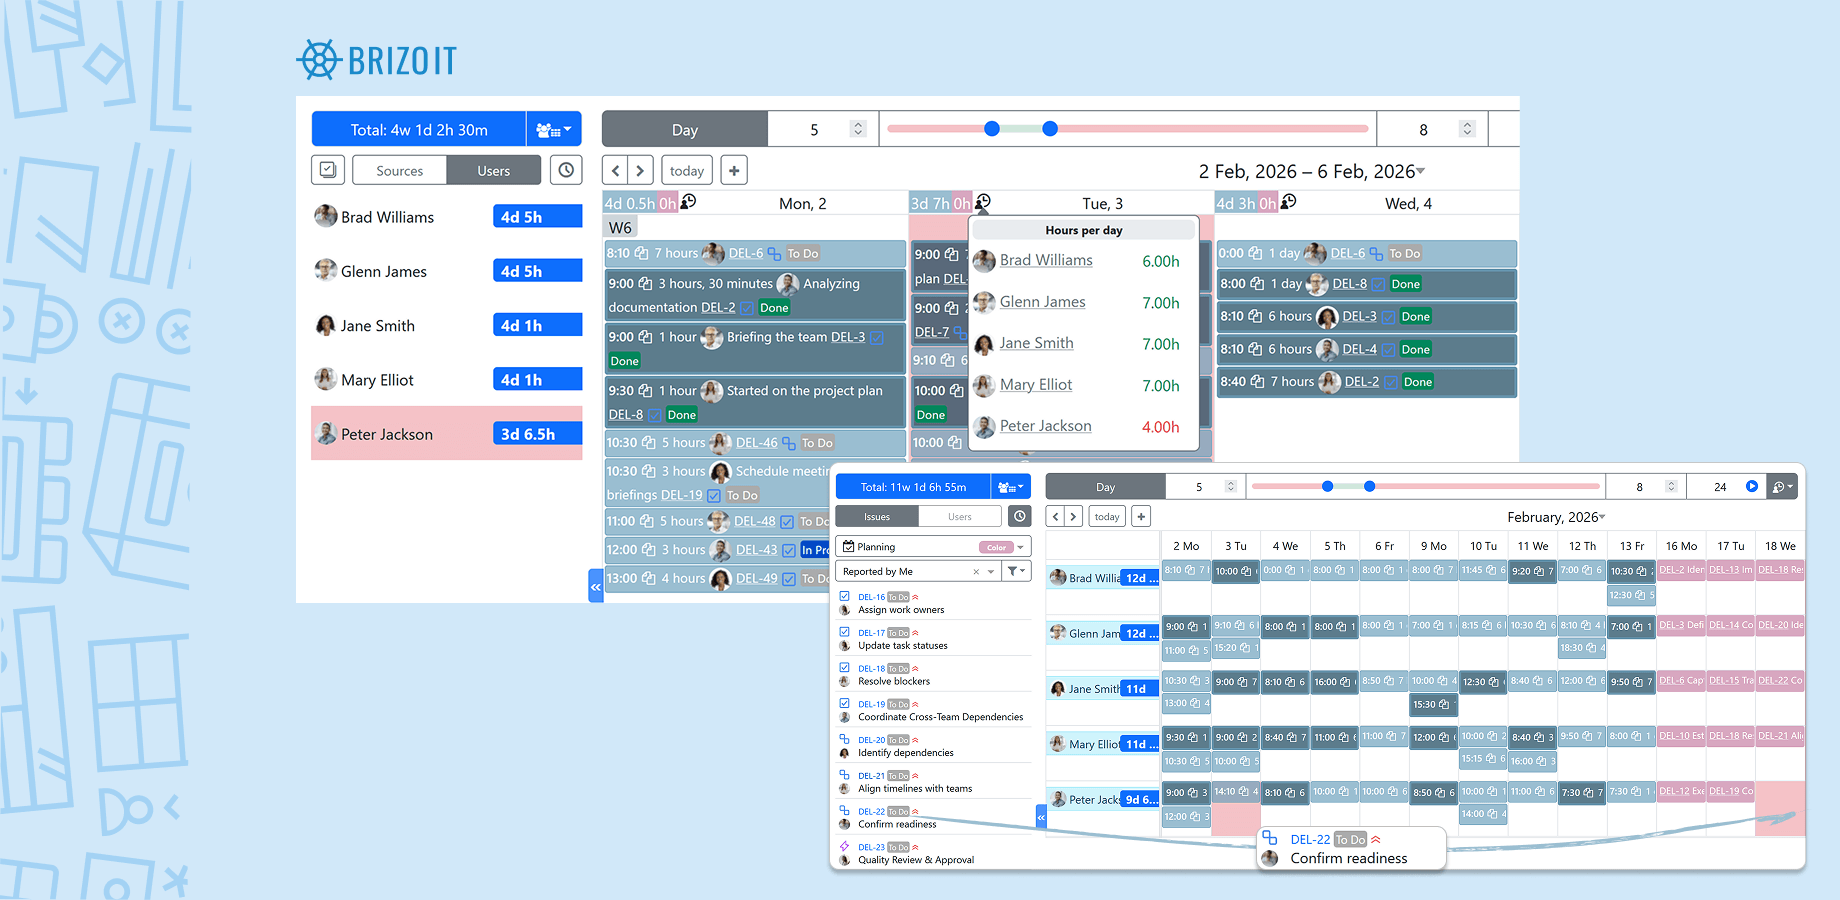Click the clock icon beside Users in the Issues panel

click(x=1019, y=515)
